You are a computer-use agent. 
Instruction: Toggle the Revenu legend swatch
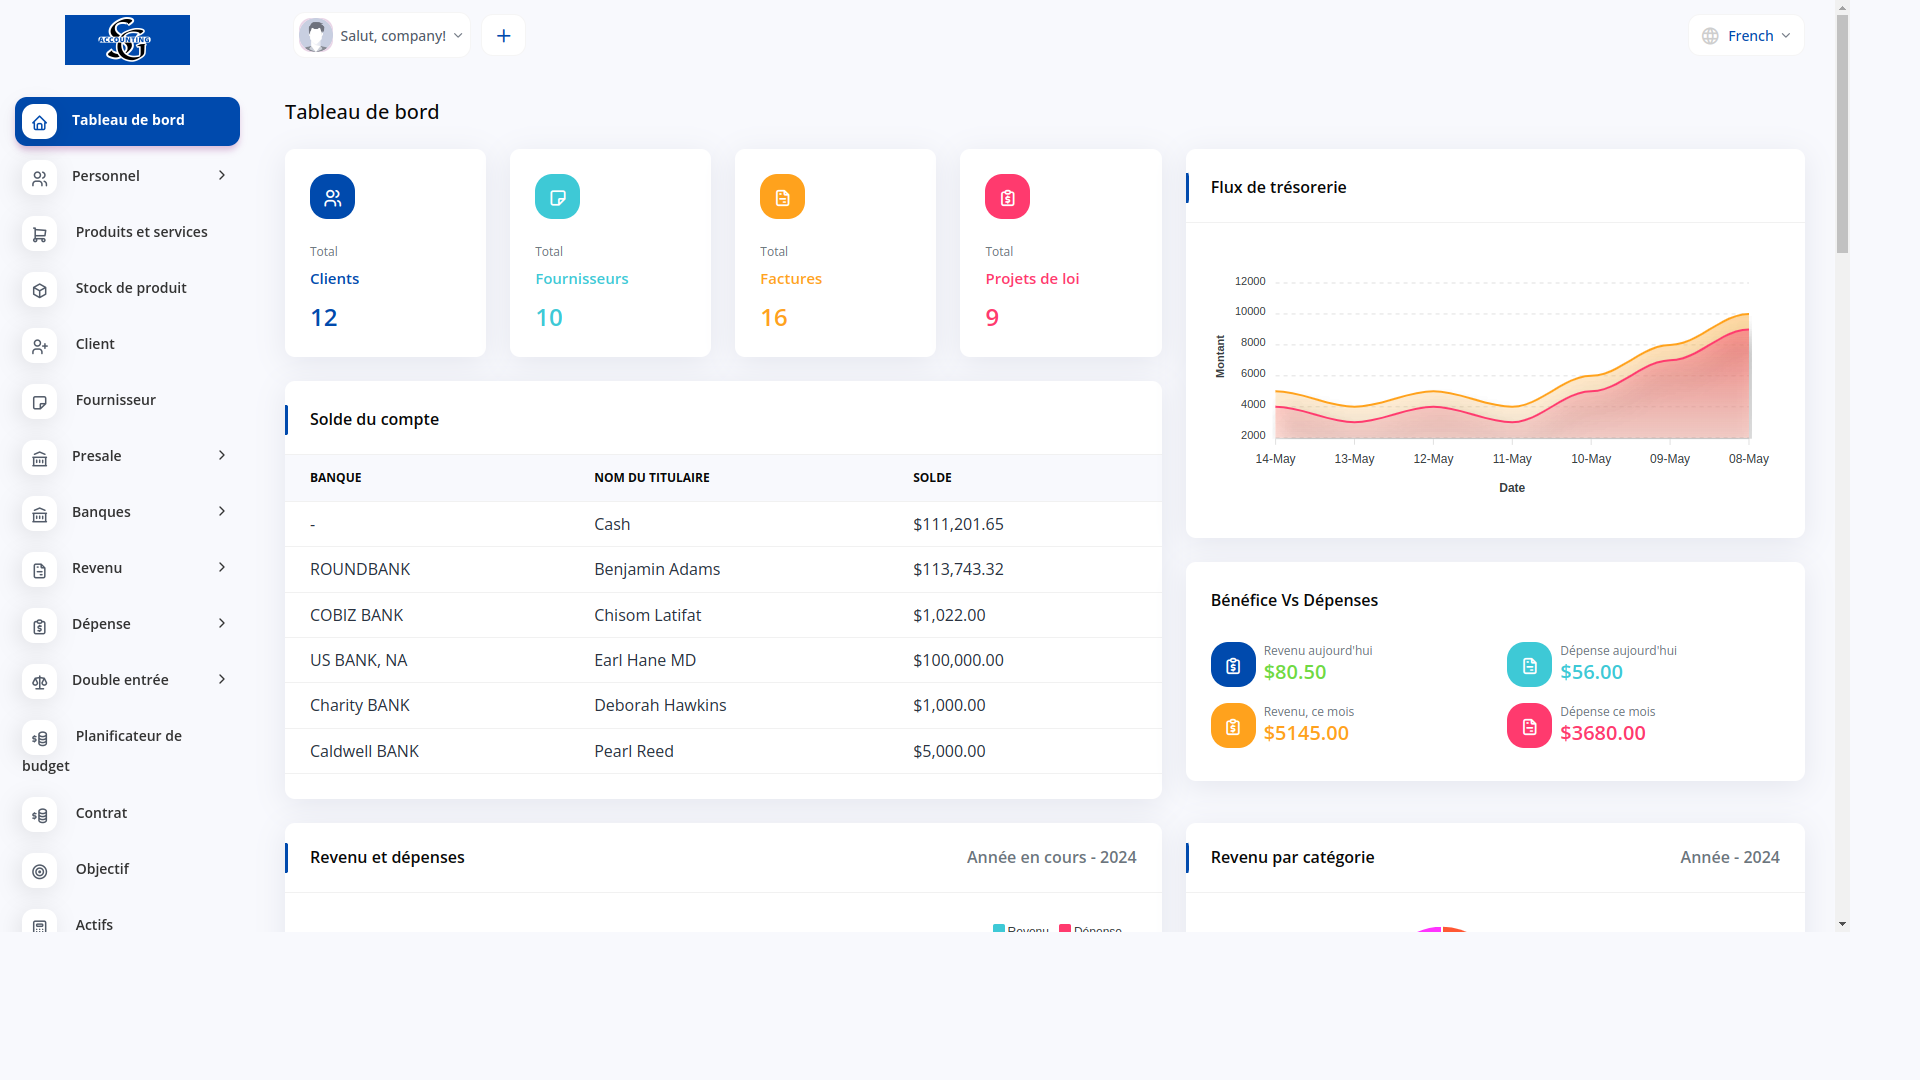(998, 929)
